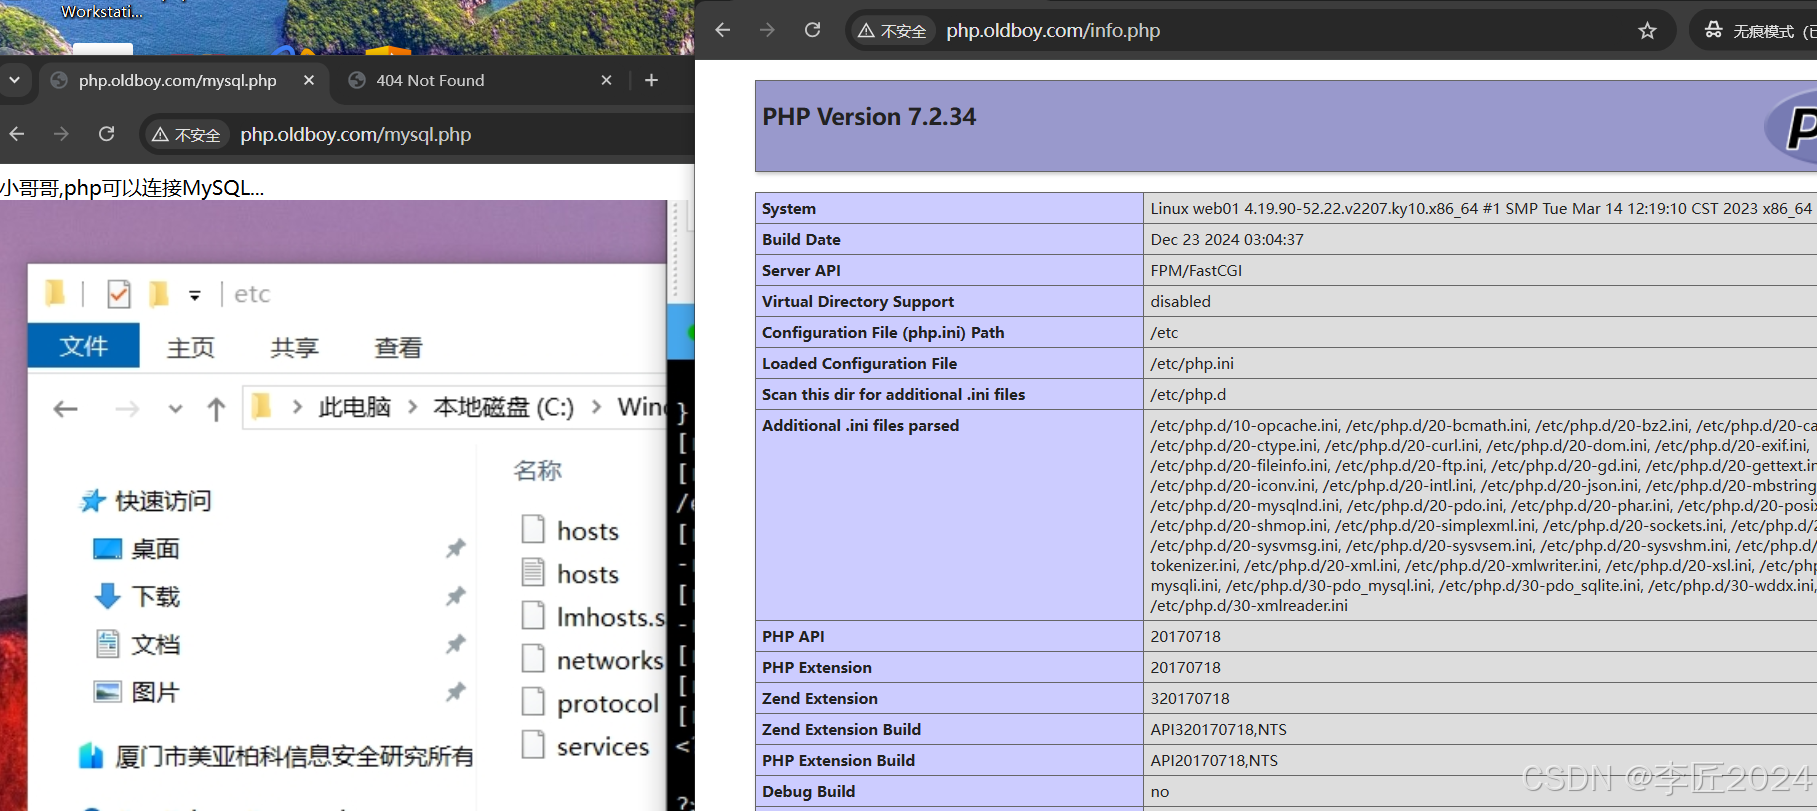This screenshot has width=1817, height=811.
Task: Reload the php.oldboy.com/mysql.php page
Action: point(107,133)
